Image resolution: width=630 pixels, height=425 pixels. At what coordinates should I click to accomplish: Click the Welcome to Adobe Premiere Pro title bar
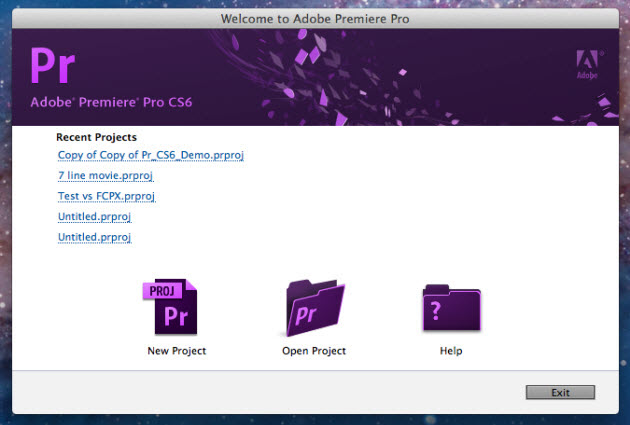[x=315, y=19]
